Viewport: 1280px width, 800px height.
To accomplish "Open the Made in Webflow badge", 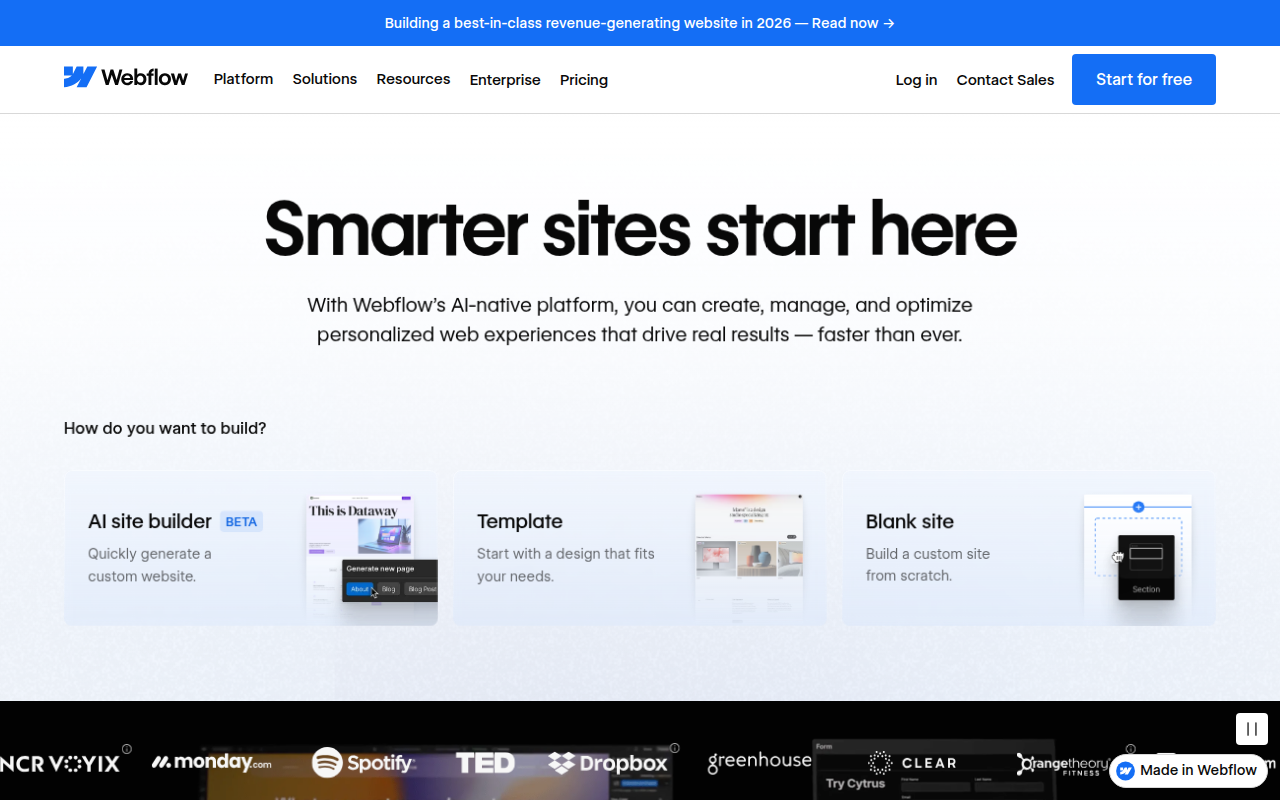I will pyautogui.click(x=1188, y=770).
